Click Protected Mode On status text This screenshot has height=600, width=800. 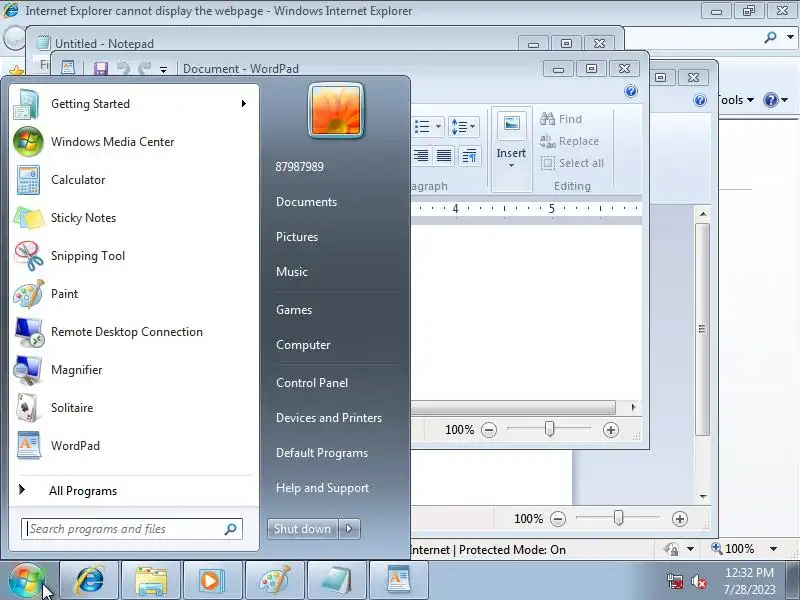click(x=512, y=550)
